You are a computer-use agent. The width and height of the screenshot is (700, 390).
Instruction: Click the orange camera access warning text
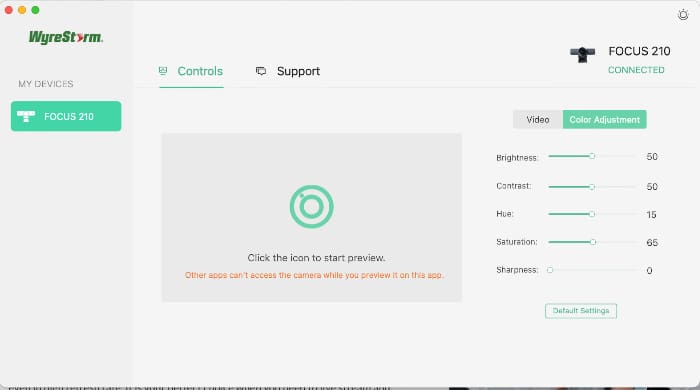314,275
